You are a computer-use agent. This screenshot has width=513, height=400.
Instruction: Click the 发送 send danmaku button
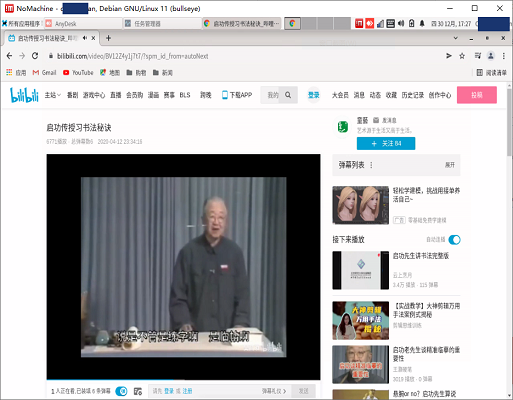pyautogui.click(x=303, y=391)
